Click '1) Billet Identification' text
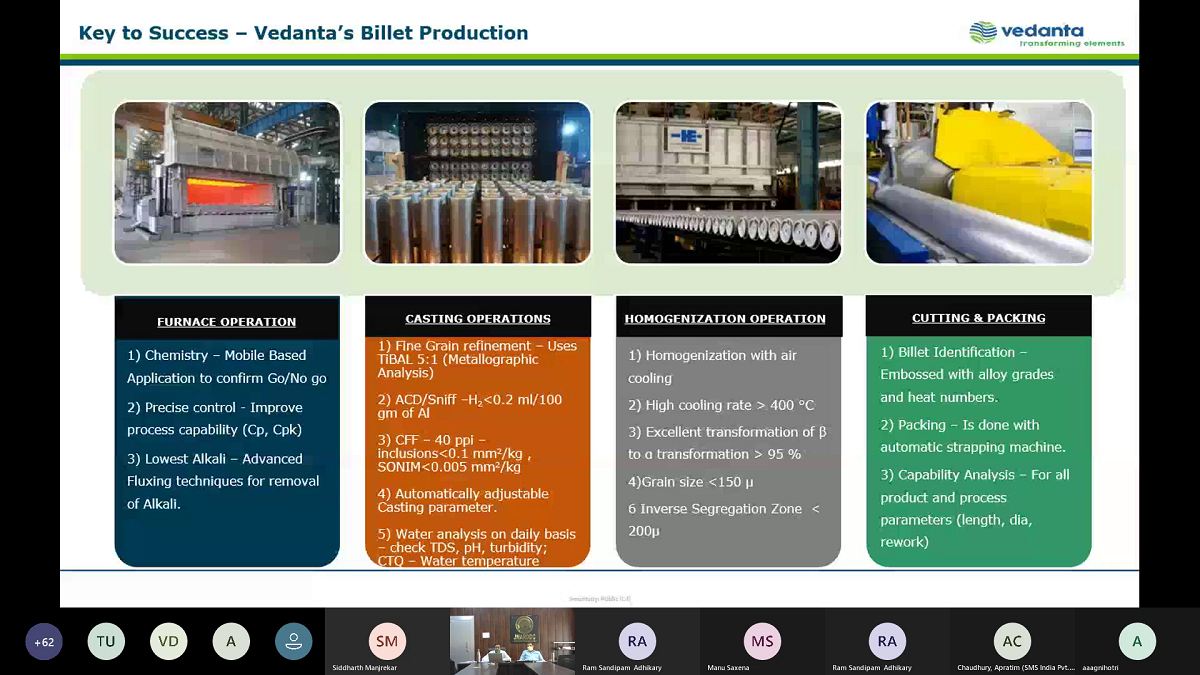This screenshot has height=675, width=1200. 967,374
